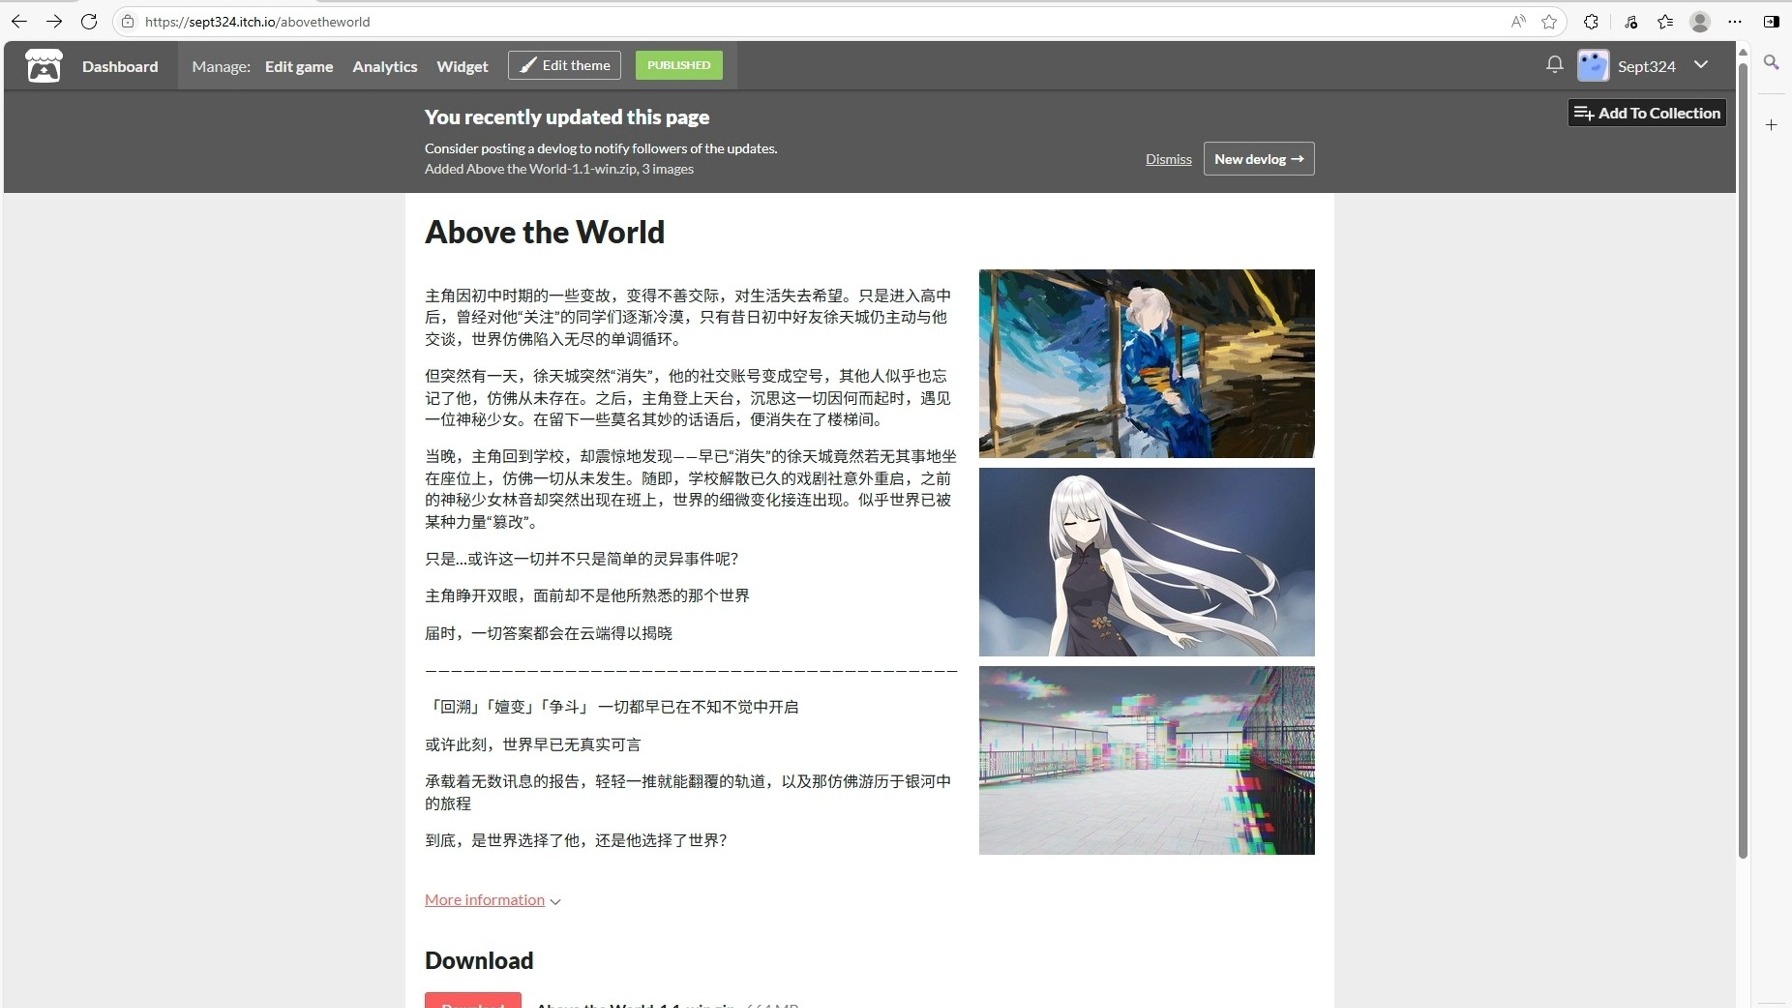Viewport: 1792px width, 1008px height.
Task: Open browser extensions puzzle icon
Action: [x=1591, y=21]
